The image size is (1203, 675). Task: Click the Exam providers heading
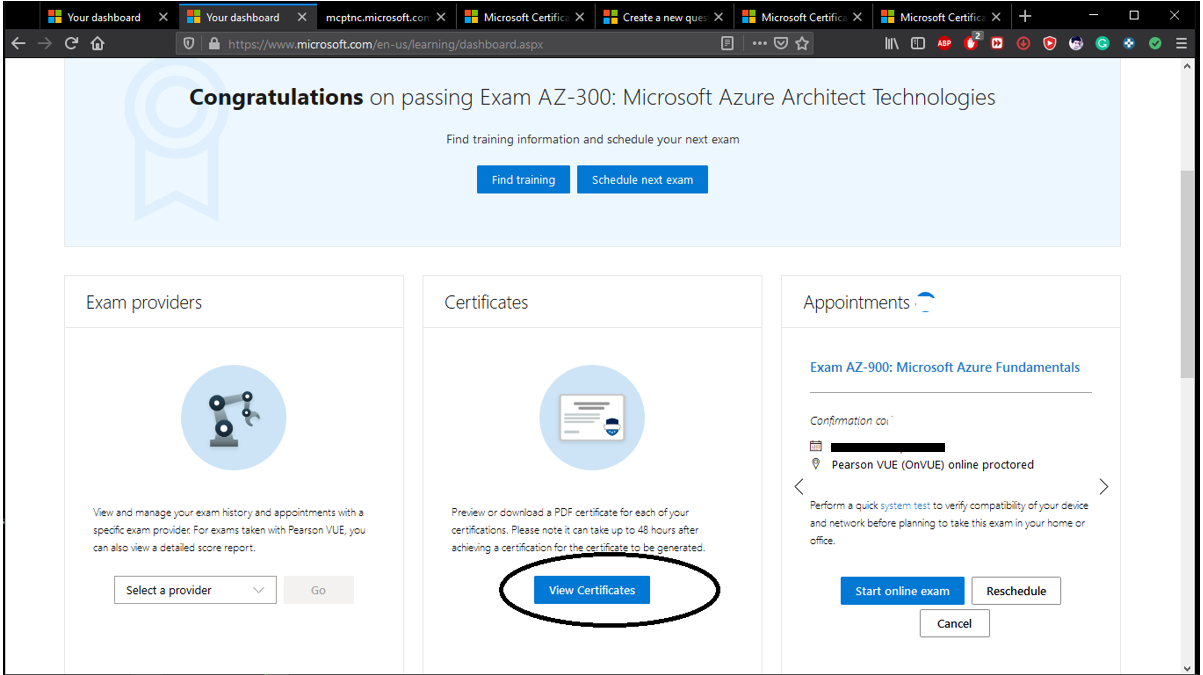point(144,302)
